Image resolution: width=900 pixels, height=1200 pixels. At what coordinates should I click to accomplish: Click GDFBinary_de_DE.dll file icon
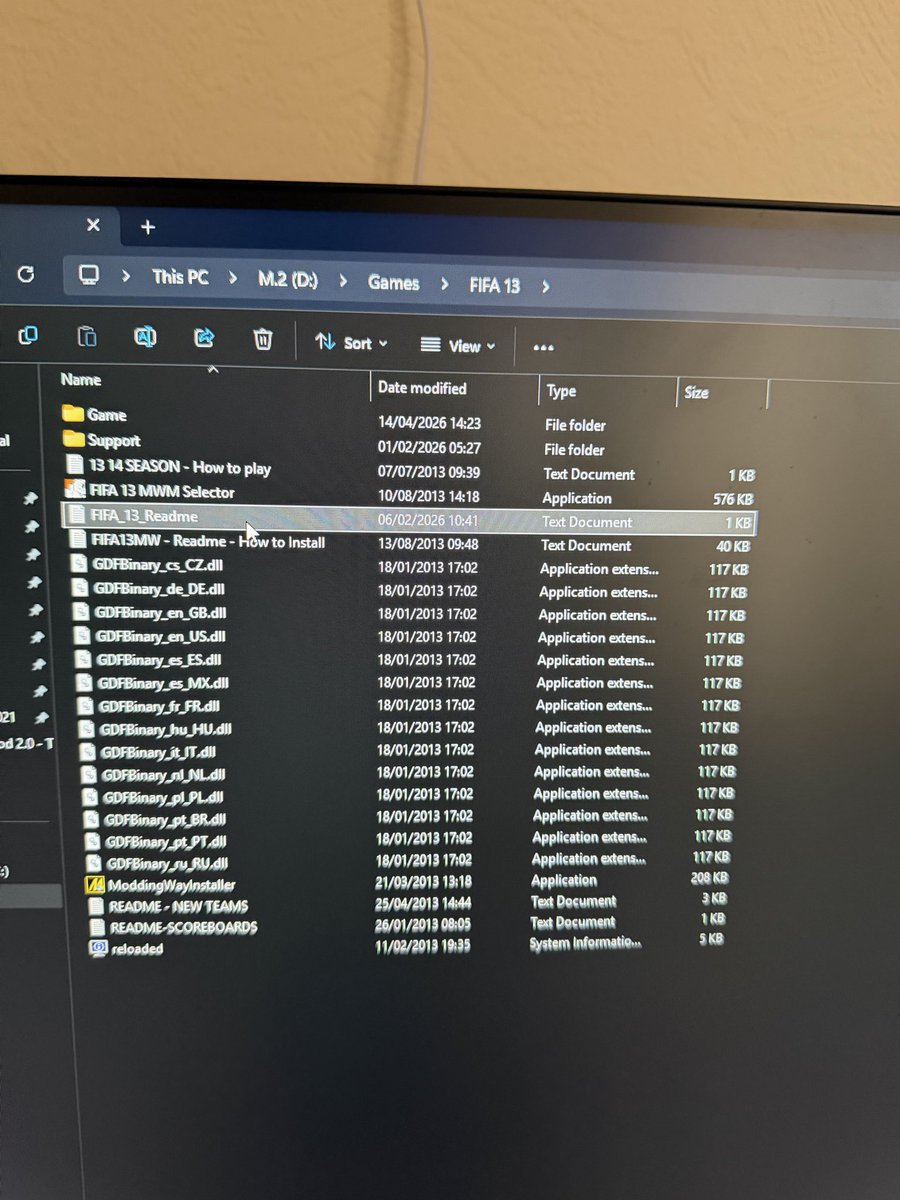80,588
